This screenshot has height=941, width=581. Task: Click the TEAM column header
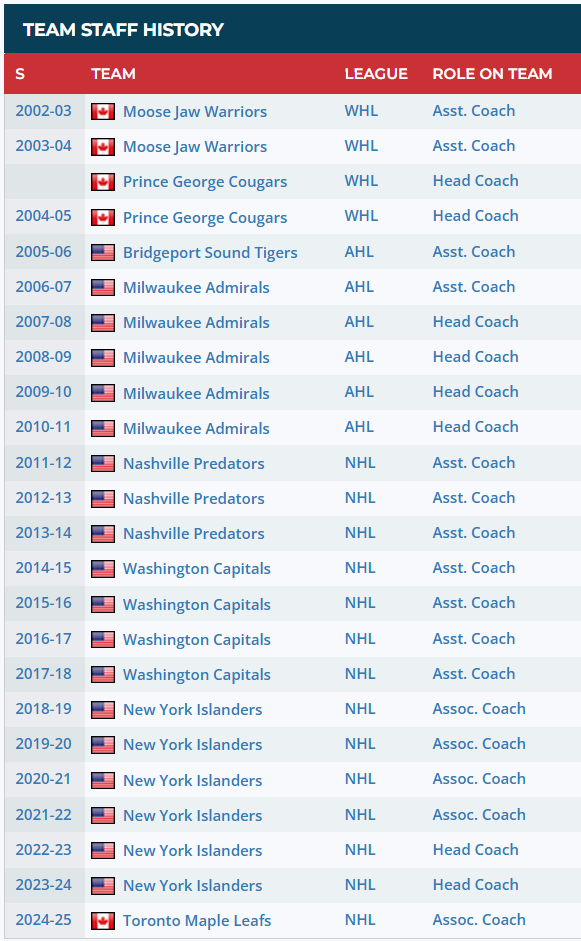(x=113, y=74)
